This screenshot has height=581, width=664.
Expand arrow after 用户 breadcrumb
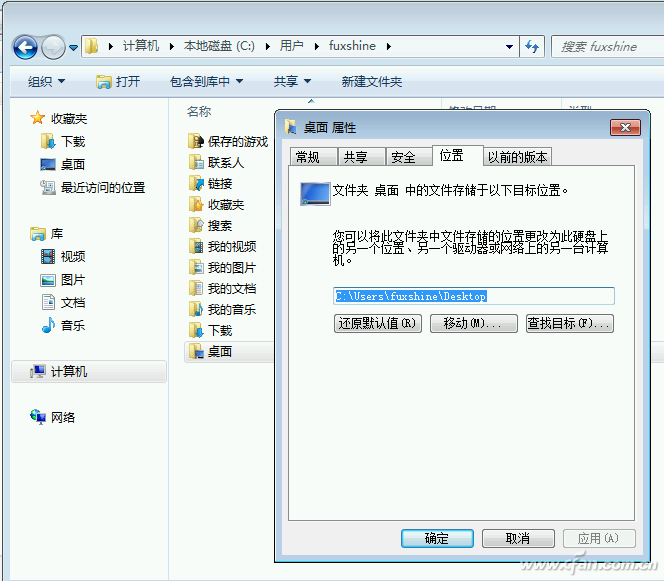[316, 46]
